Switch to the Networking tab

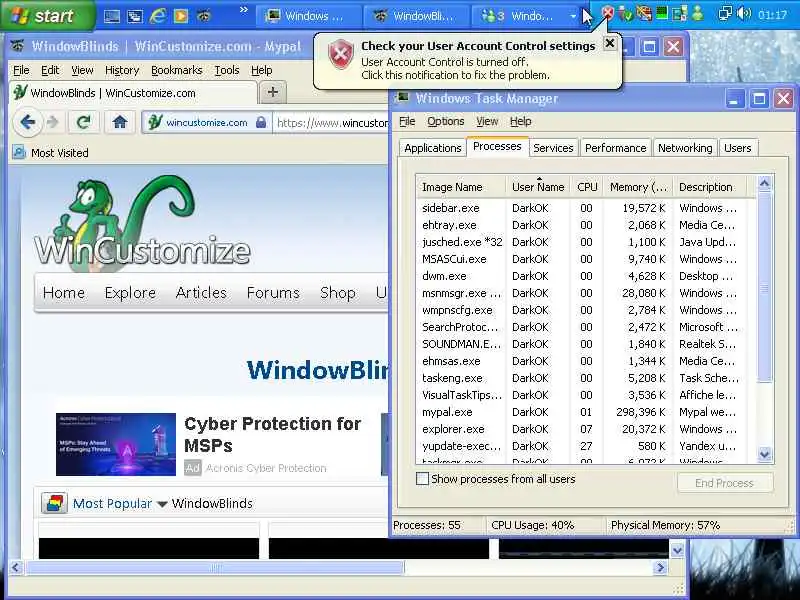click(685, 148)
